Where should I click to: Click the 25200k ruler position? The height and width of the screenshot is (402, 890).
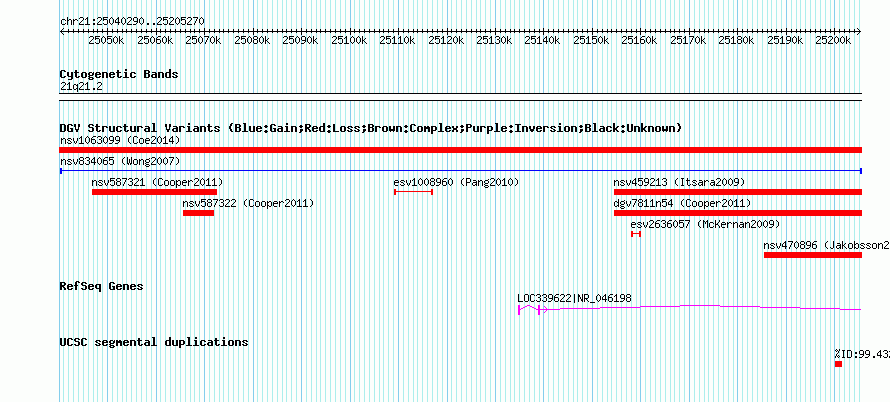[833, 40]
